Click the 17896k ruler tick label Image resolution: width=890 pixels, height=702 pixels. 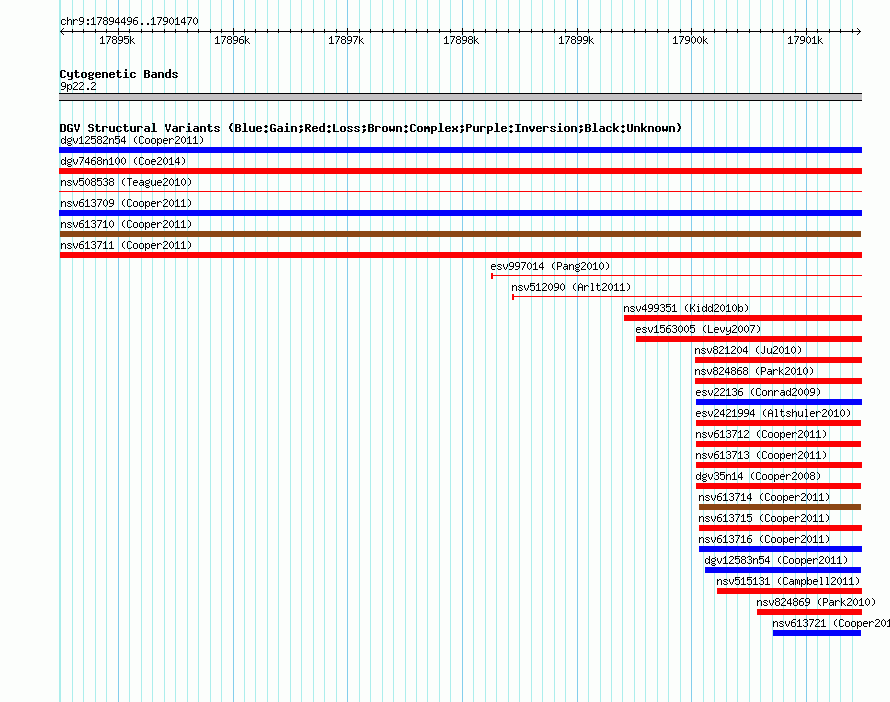(x=232, y=40)
